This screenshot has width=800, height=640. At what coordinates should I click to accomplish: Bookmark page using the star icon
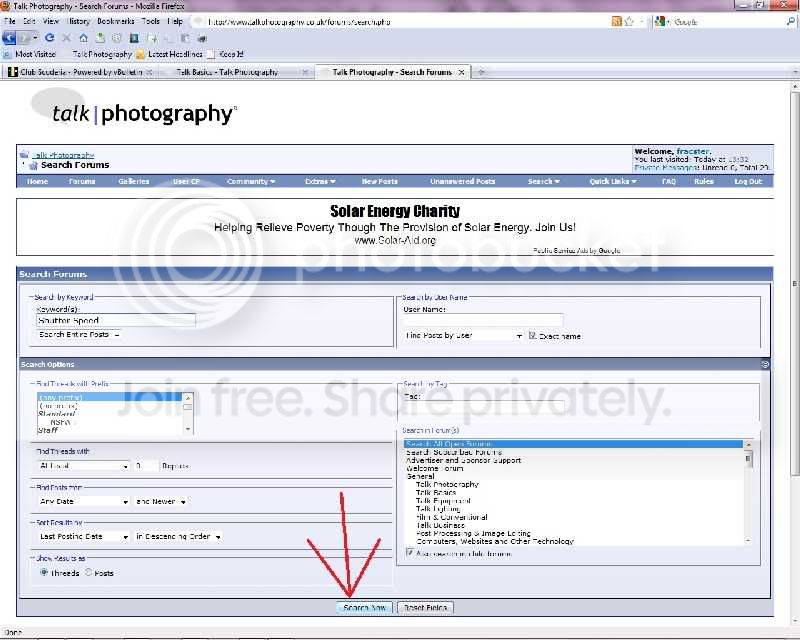coord(631,21)
